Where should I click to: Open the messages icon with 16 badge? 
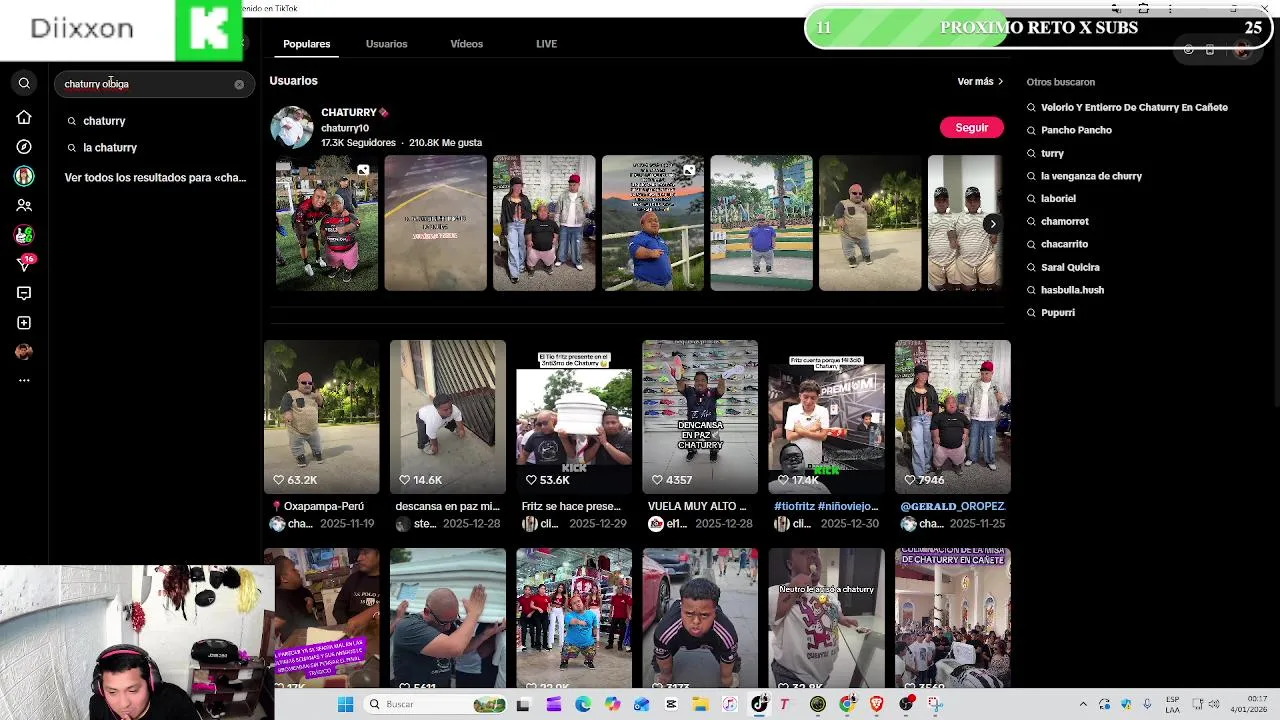(x=24, y=263)
